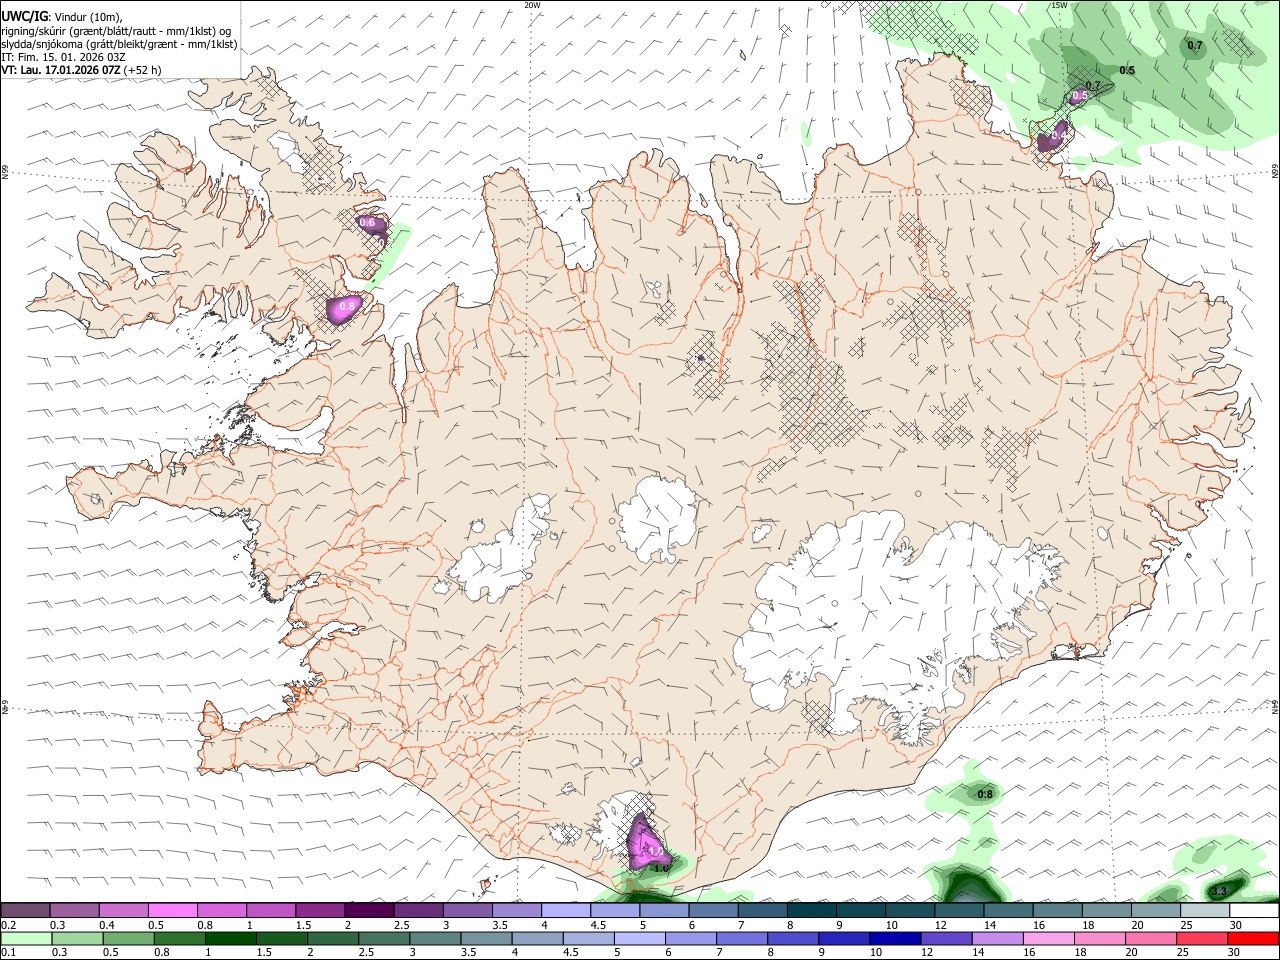The width and height of the screenshot is (1280, 960).
Task: Click the violet 12–14 swatch, lower legend row
Action: (x=947, y=939)
